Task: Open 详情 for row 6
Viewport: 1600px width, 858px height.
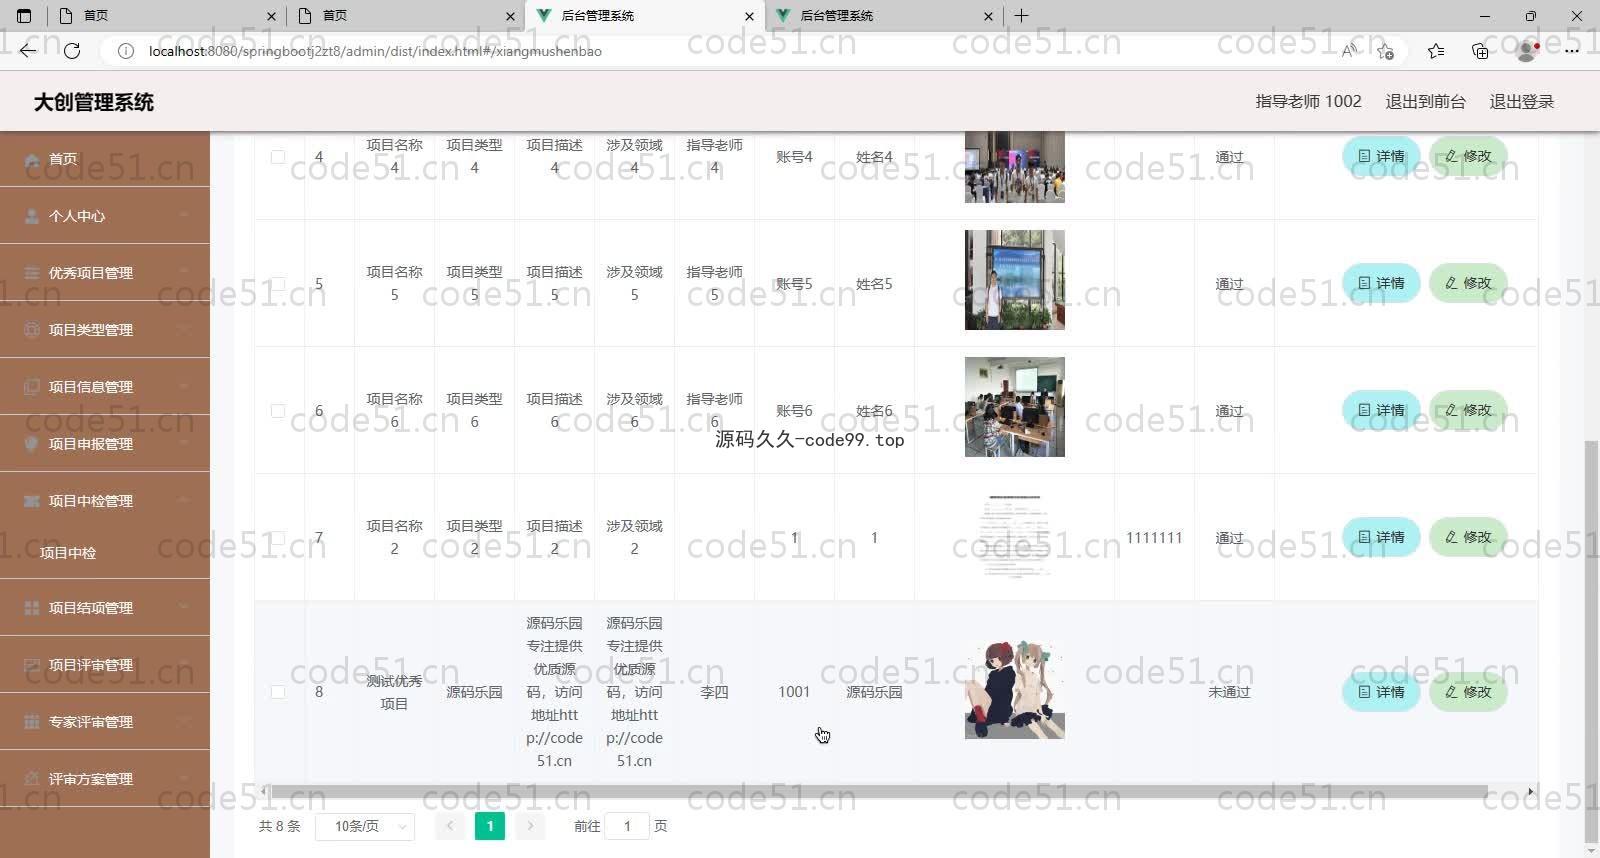Action: 1381,410
